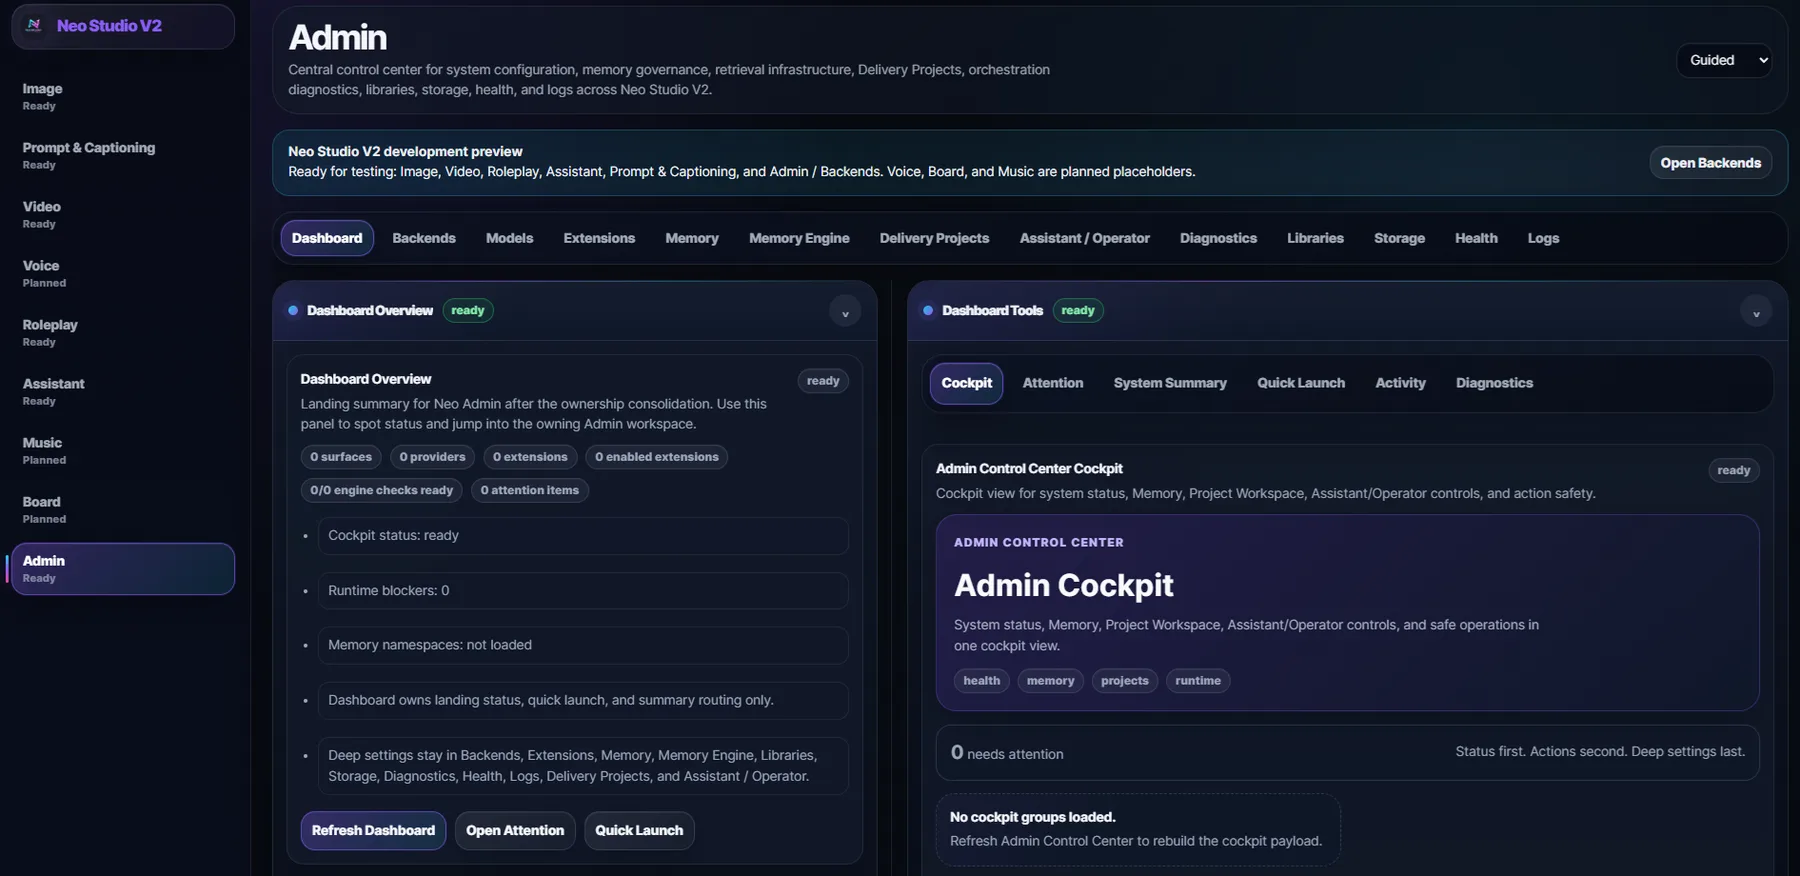Image resolution: width=1800 pixels, height=876 pixels.
Task: Switch to the Models tab
Action: click(509, 238)
